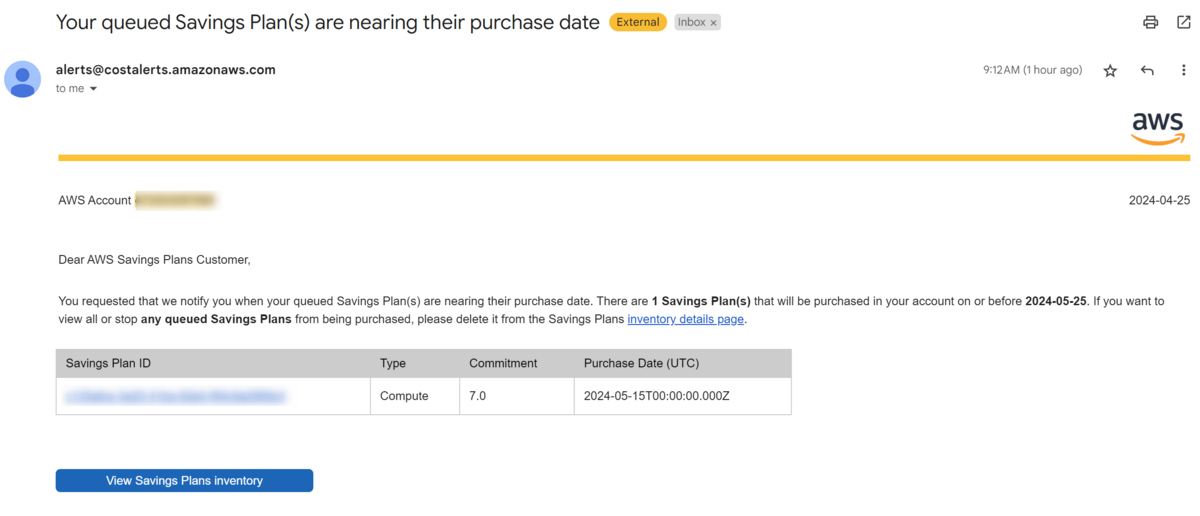Open the blurred Savings Plan ID link

[x=175, y=396]
